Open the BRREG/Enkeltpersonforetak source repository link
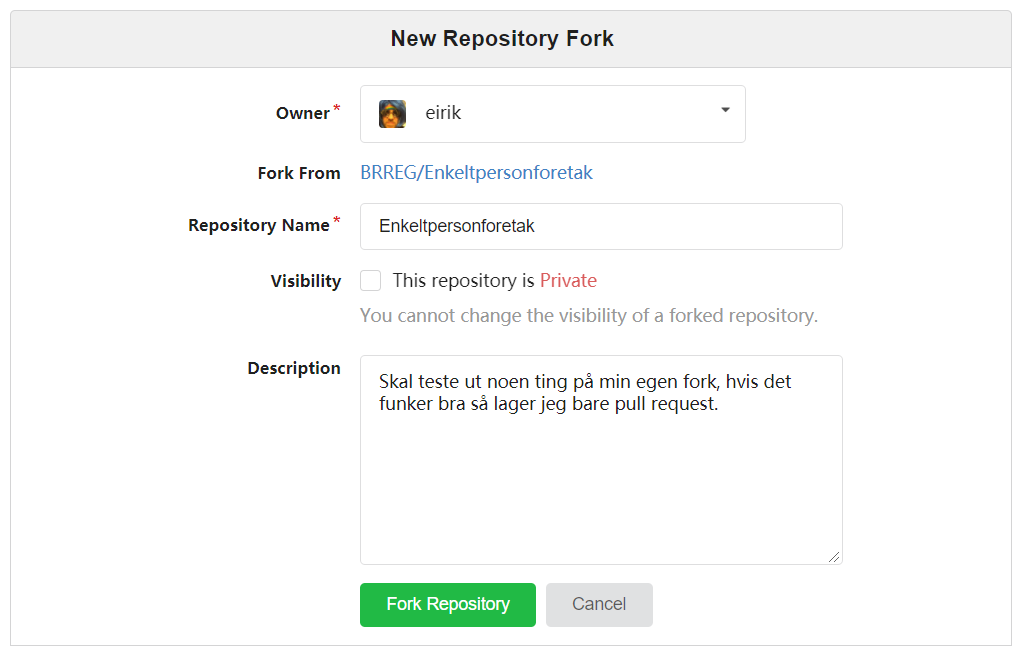 pos(476,172)
